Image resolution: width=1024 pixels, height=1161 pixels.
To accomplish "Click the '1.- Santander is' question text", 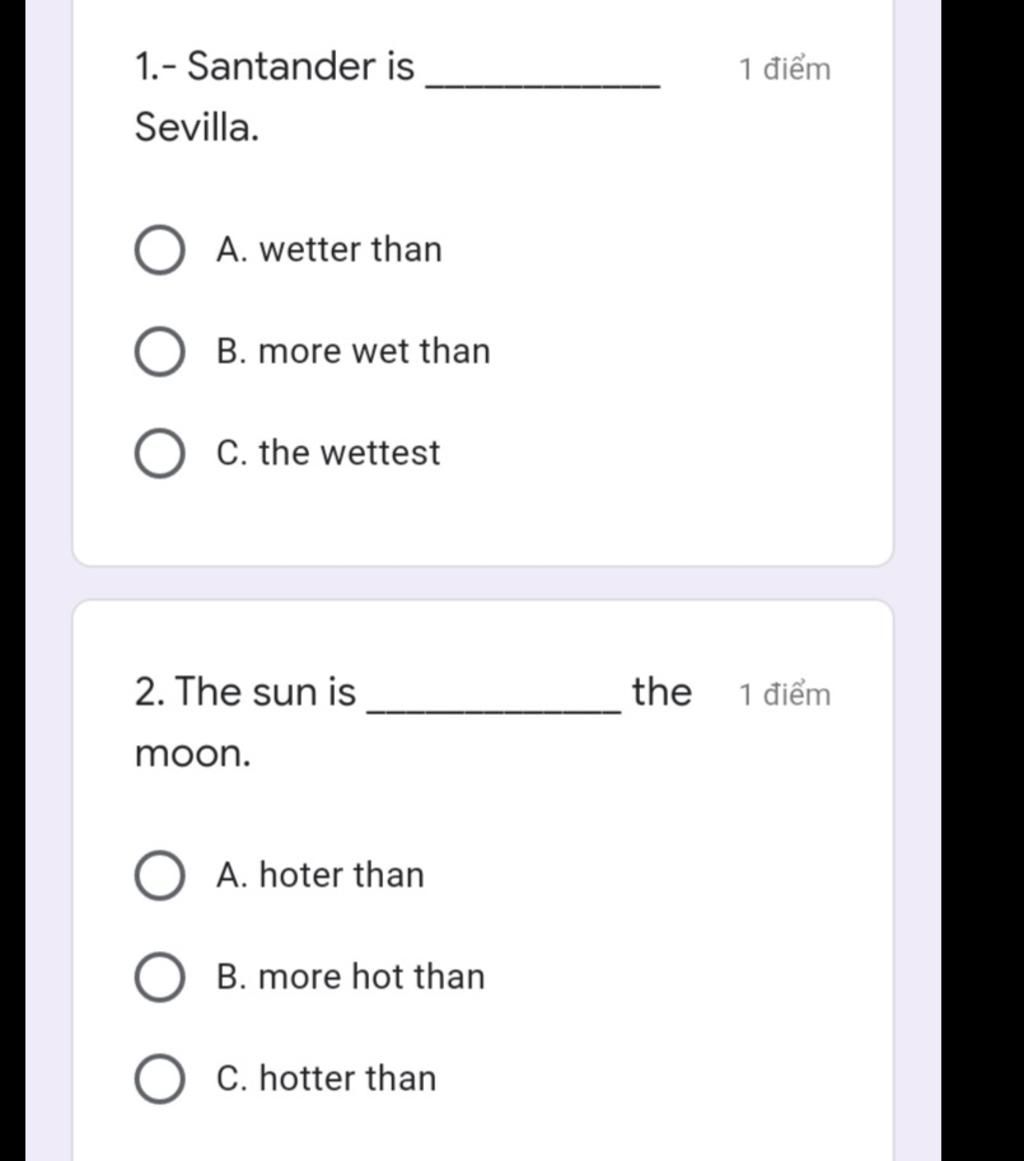I will [274, 67].
